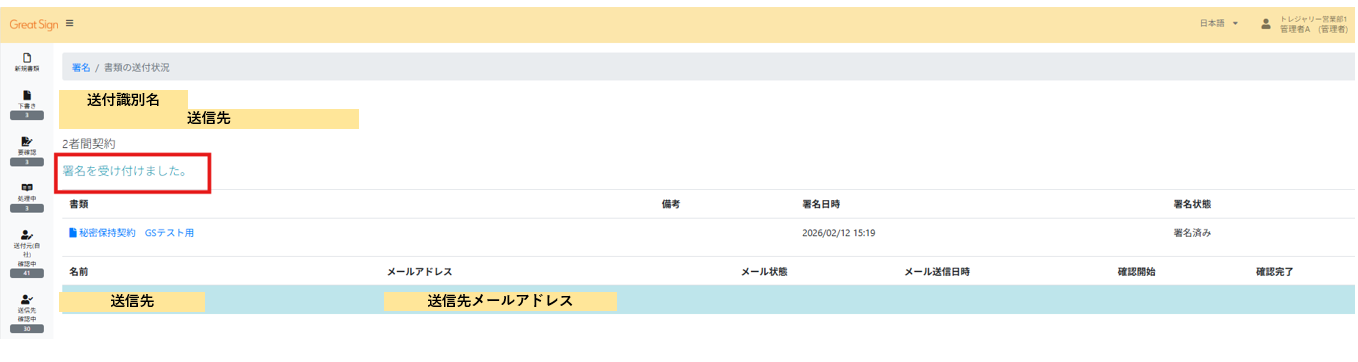Click 署名を受け付けました。 message

click(x=124, y=171)
